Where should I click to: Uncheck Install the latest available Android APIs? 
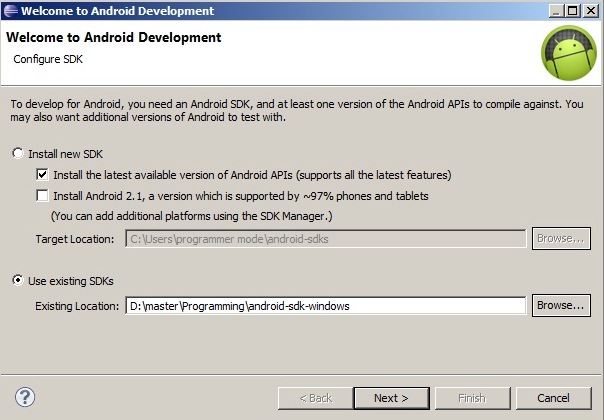pyautogui.click(x=42, y=175)
